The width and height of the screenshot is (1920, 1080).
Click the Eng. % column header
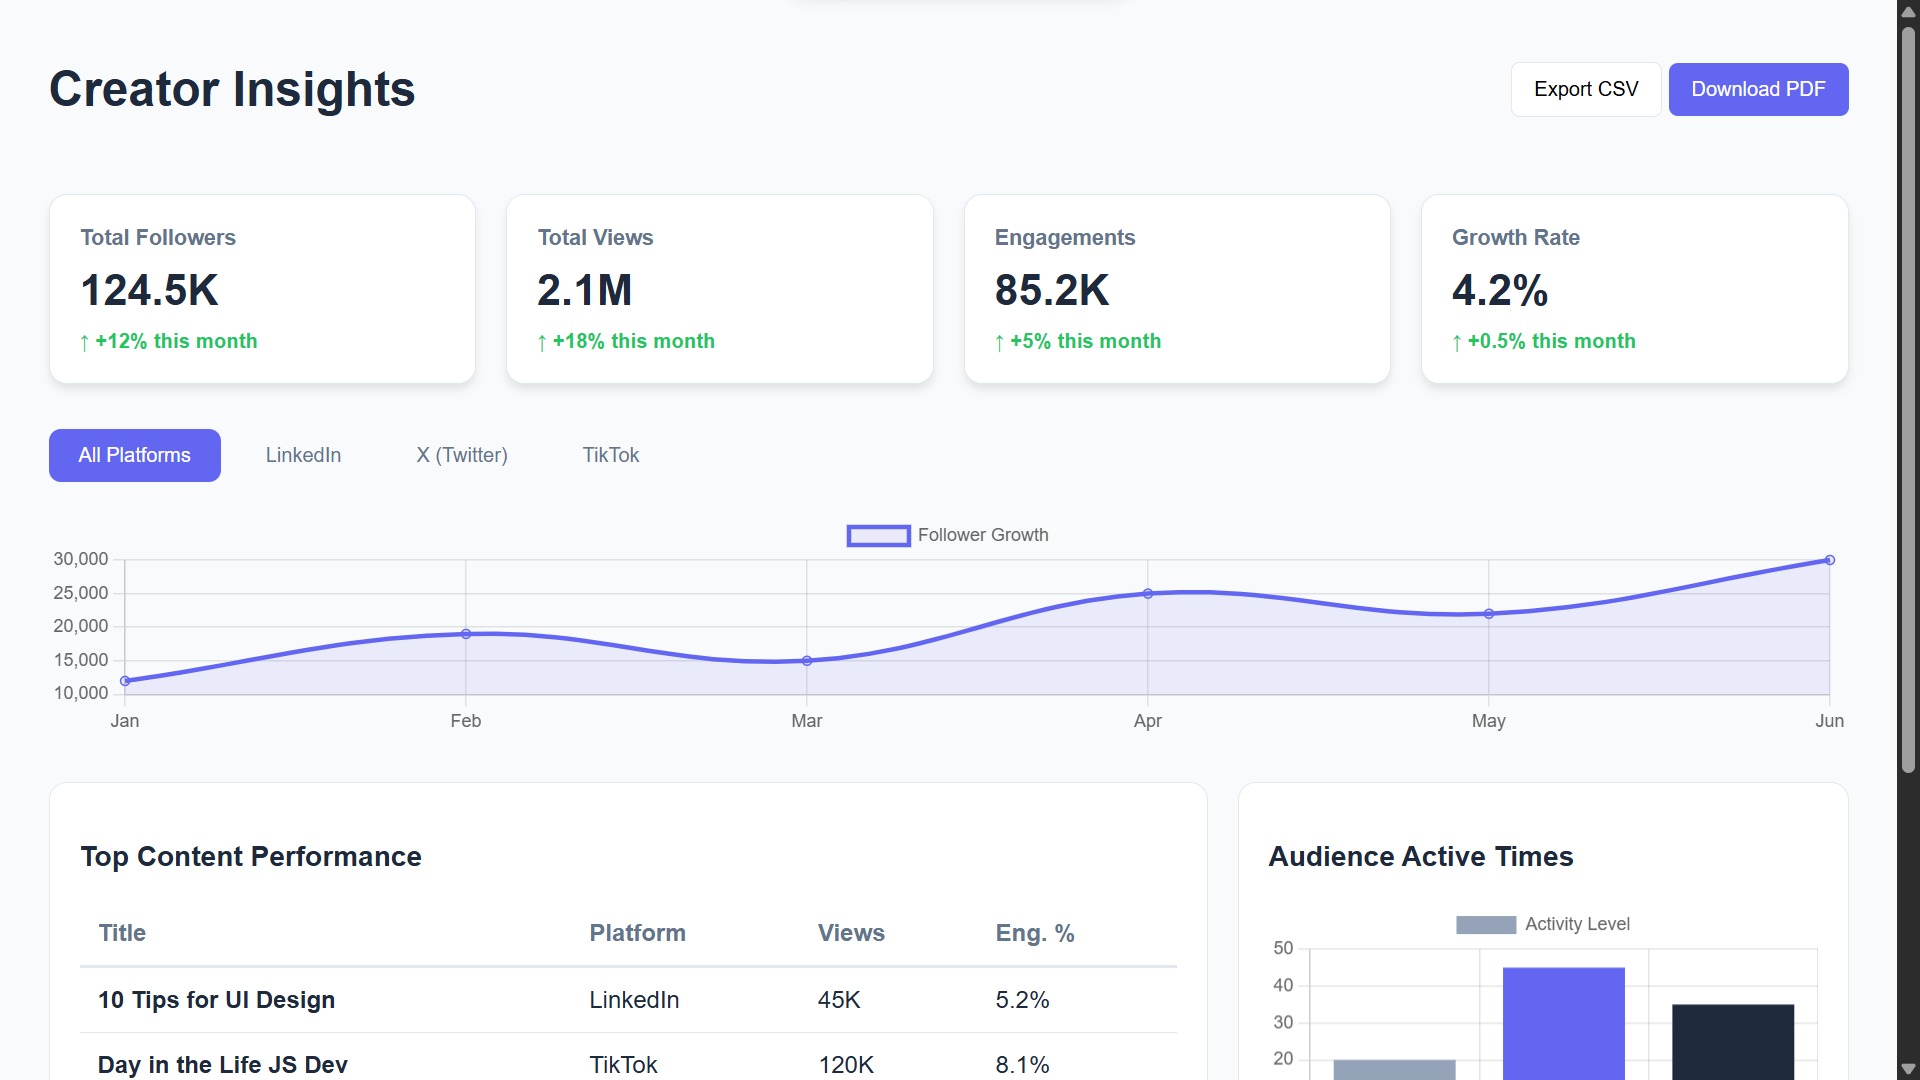tap(1034, 933)
